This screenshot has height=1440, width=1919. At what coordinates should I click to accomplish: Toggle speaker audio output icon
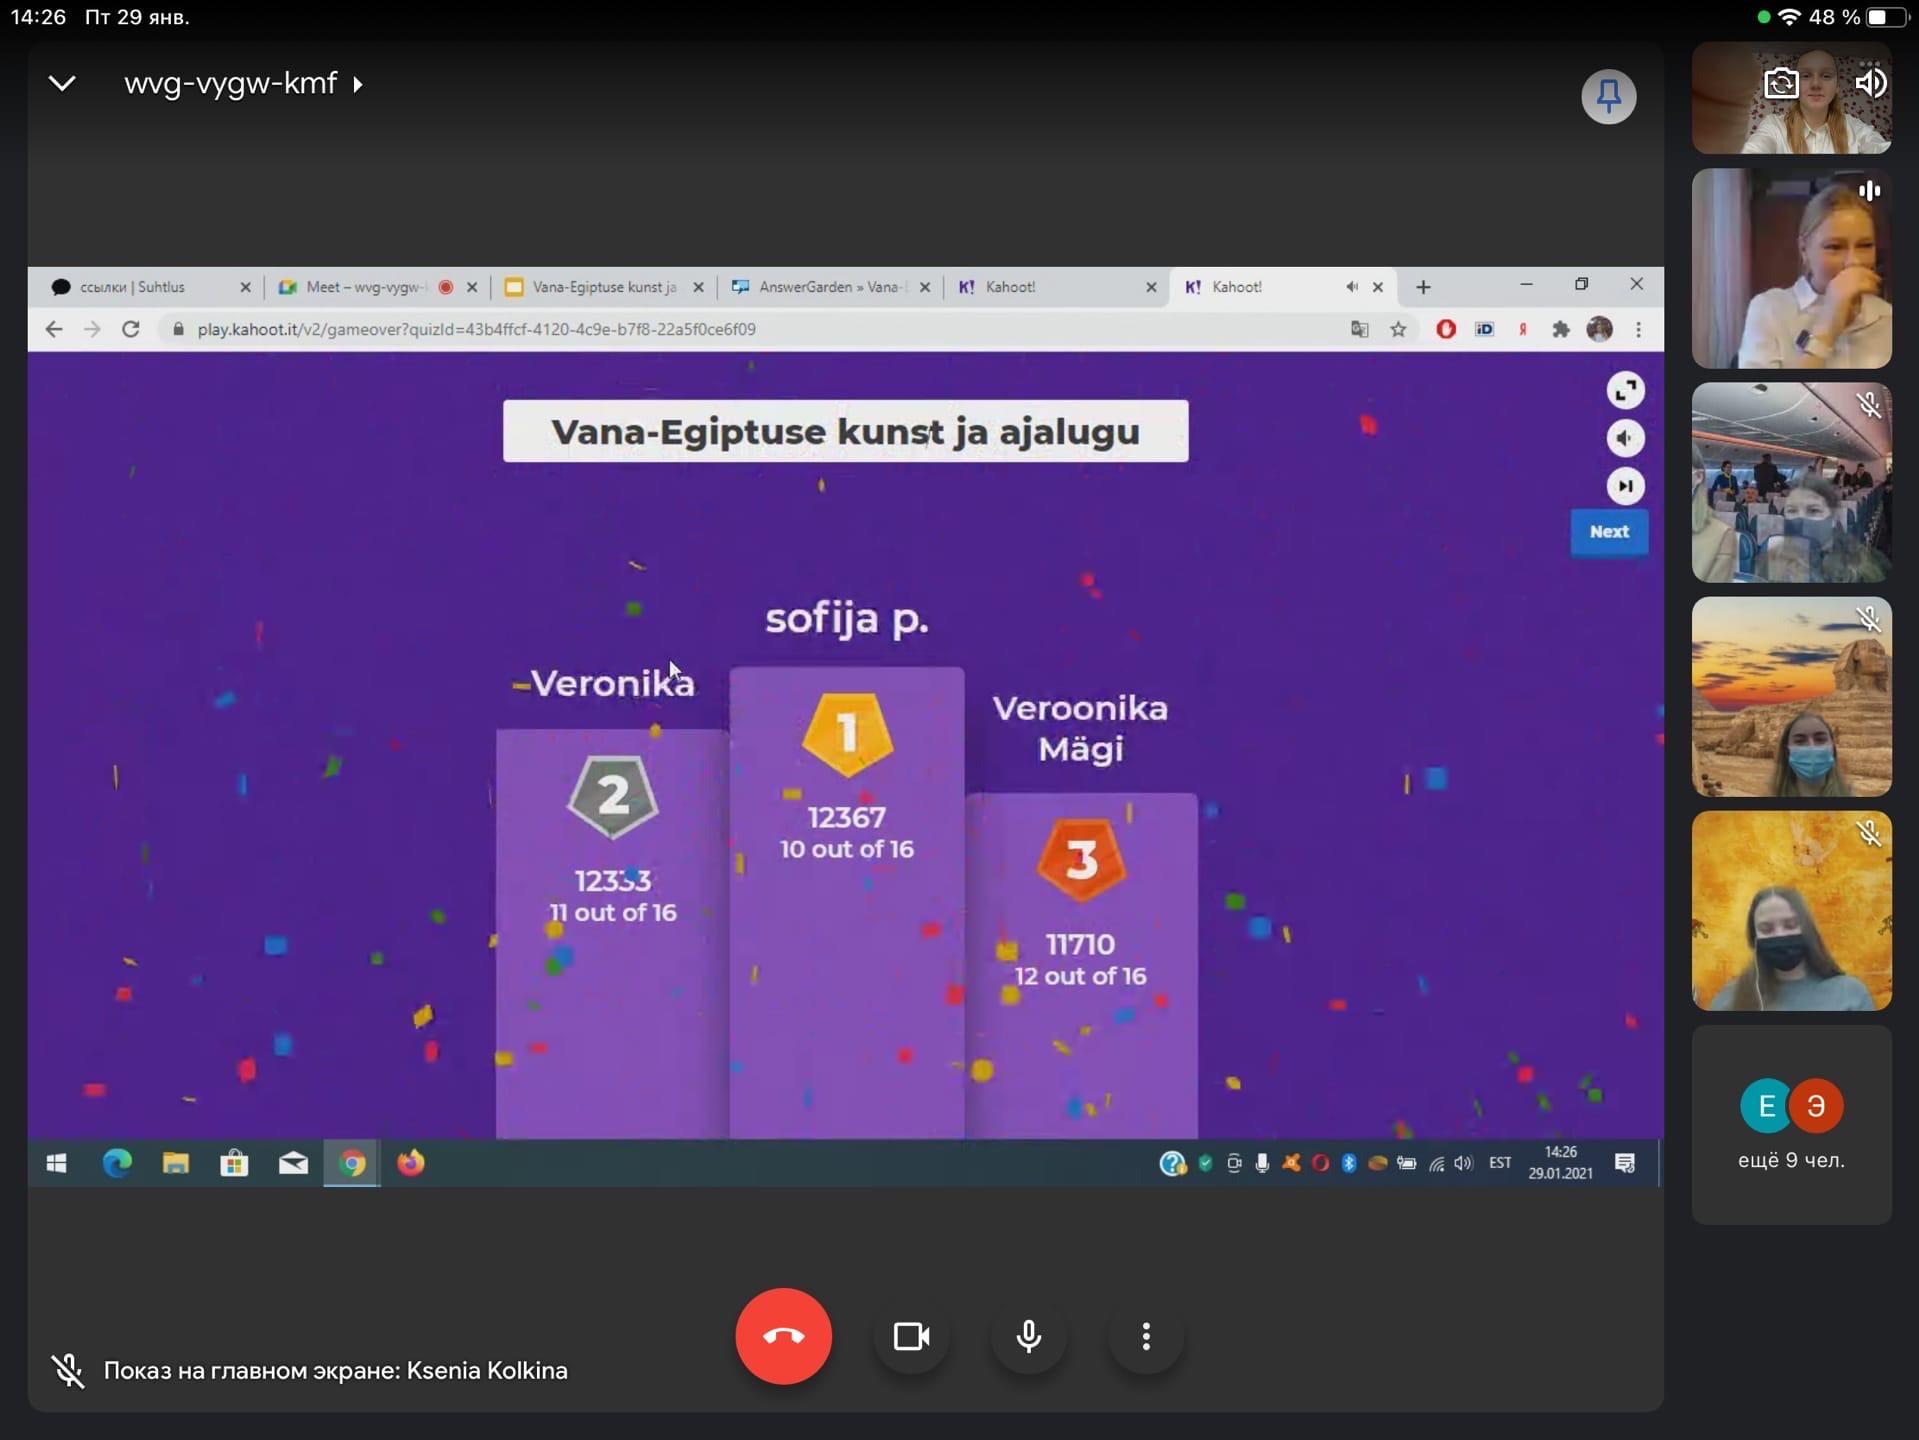[1869, 83]
